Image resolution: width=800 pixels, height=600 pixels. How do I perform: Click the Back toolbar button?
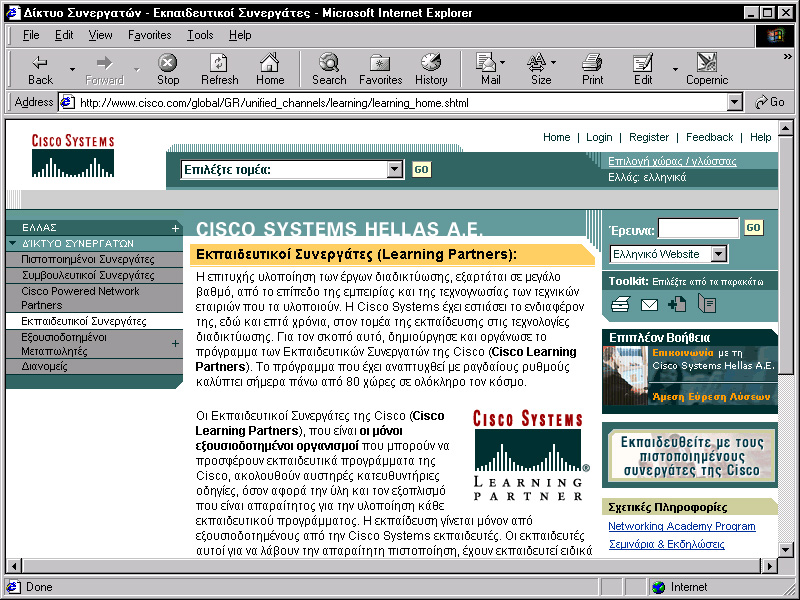click(40, 70)
